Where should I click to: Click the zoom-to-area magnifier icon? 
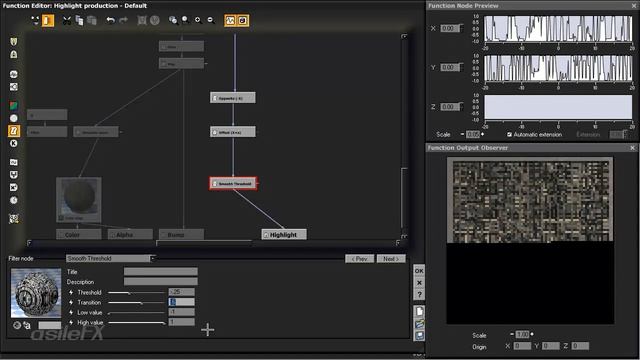(x=173, y=20)
